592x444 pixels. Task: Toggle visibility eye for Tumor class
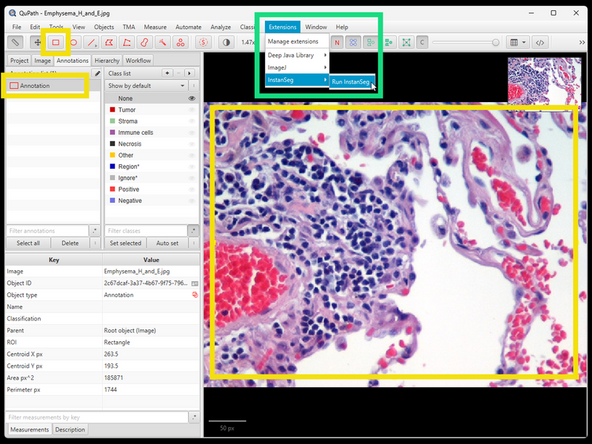192,110
